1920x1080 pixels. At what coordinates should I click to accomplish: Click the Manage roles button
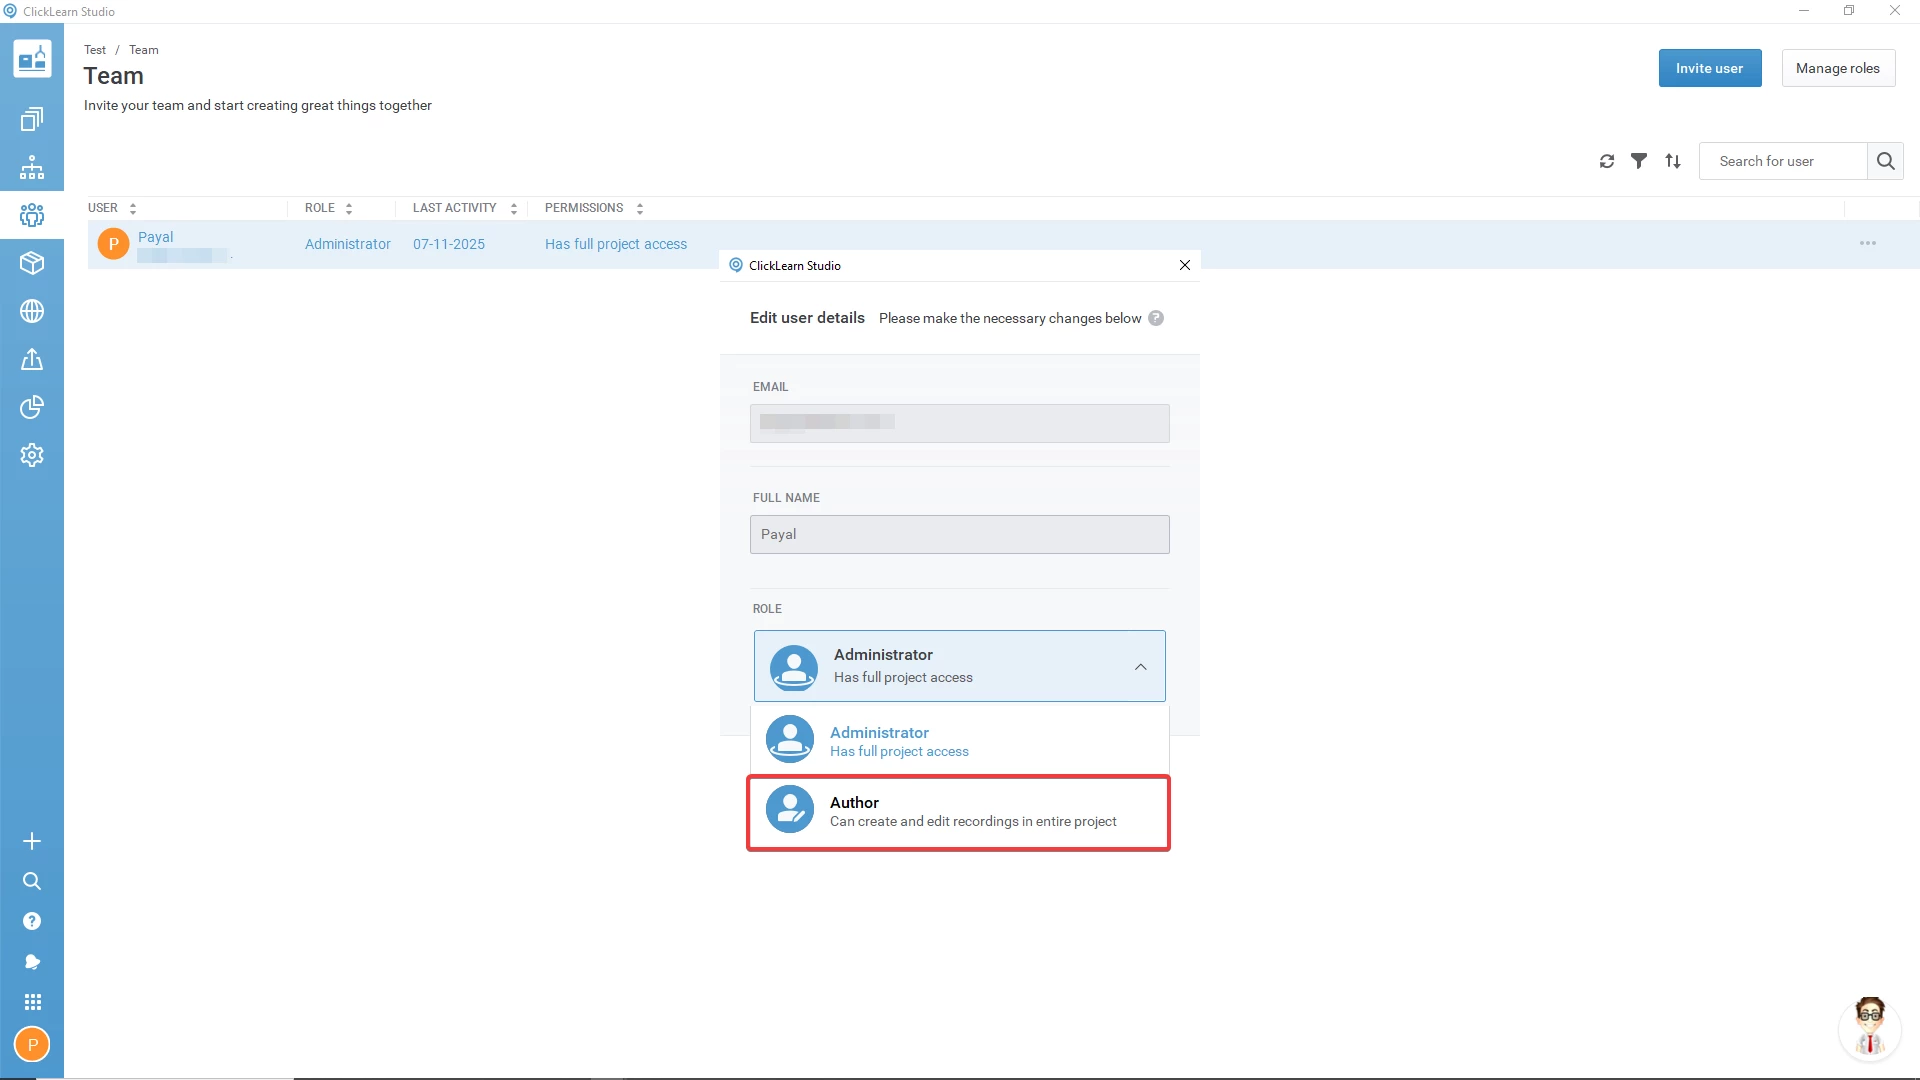click(x=1837, y=68)
